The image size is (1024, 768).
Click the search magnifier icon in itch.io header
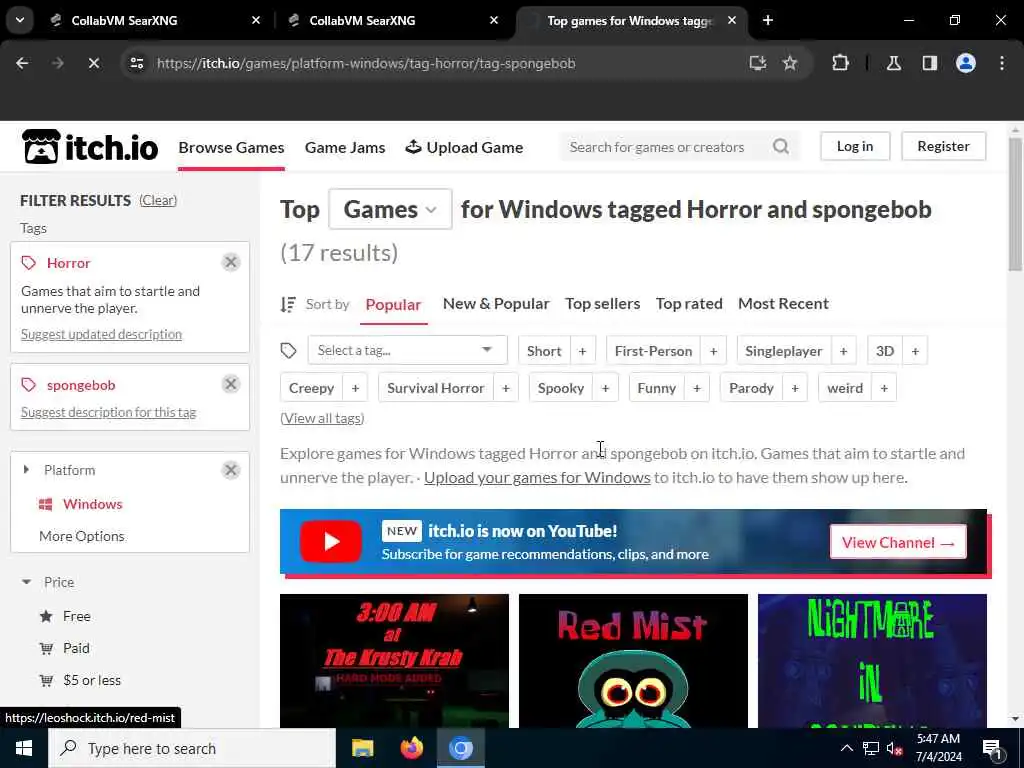(781, 147)
